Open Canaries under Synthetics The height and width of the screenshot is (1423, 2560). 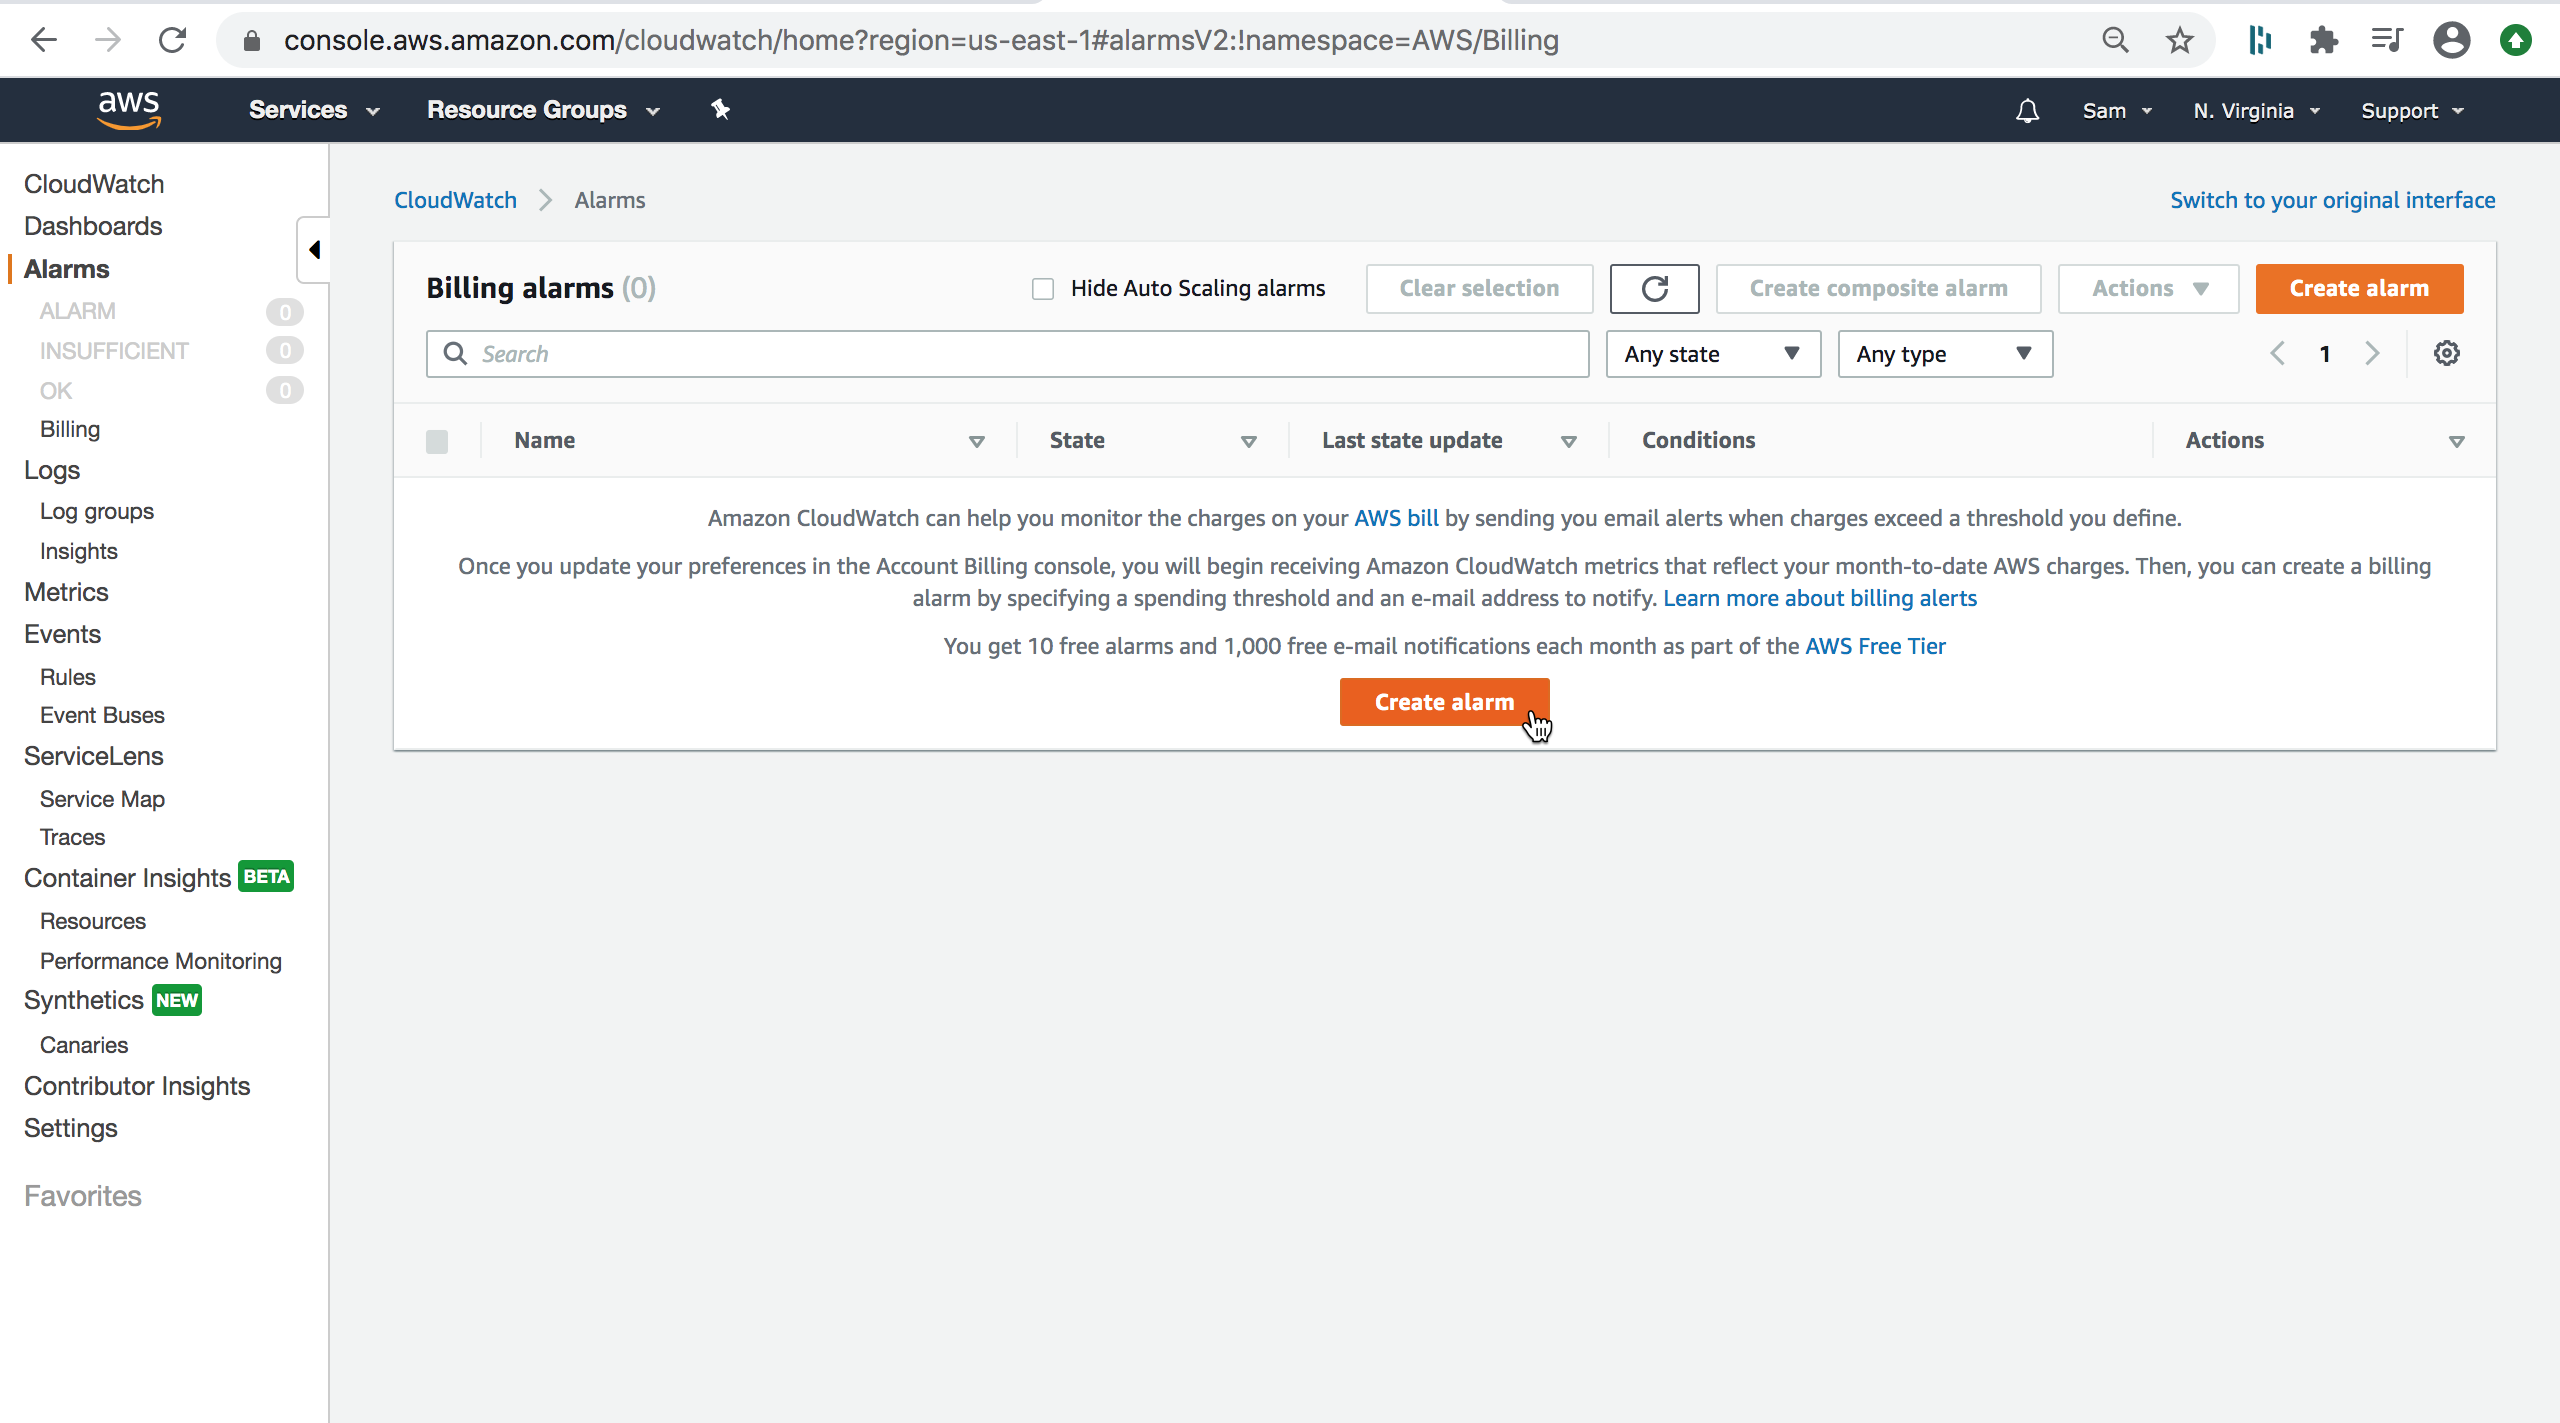pyautogui.click(x=84, y=1045)
